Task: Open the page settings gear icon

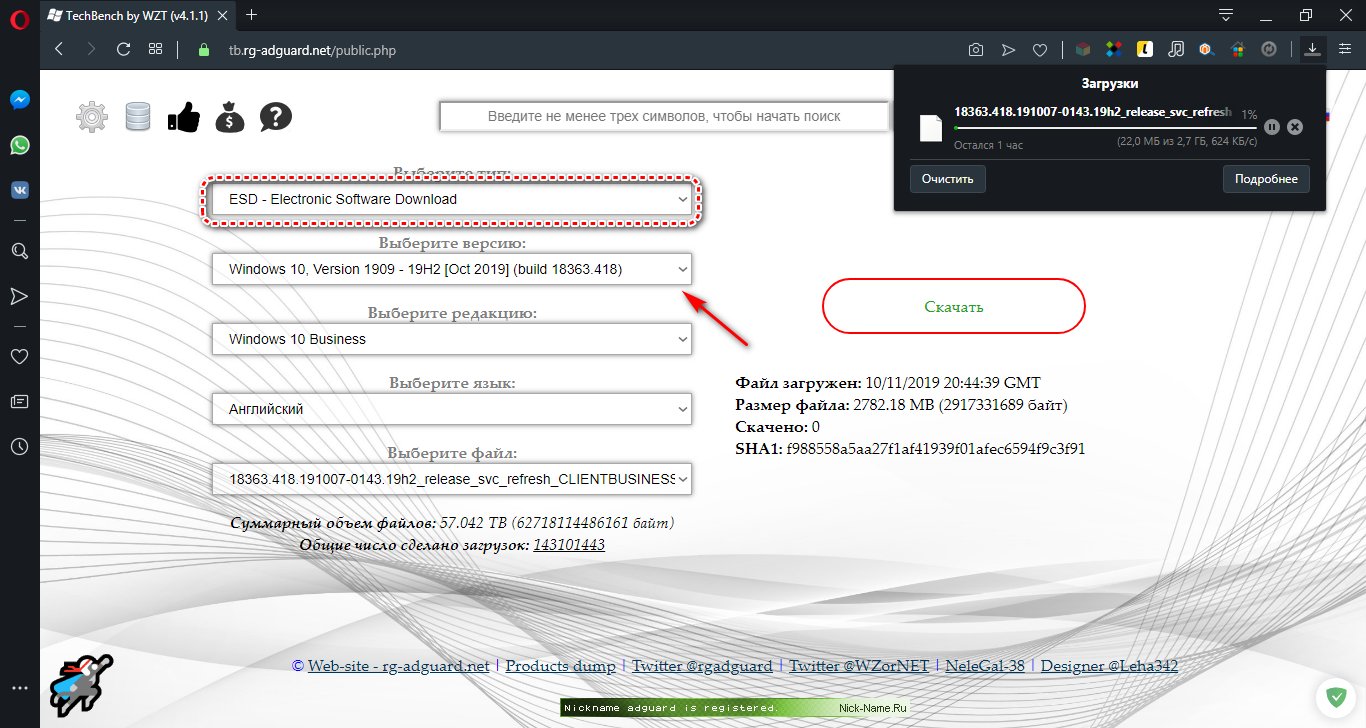Action: (x=92, y=117)
